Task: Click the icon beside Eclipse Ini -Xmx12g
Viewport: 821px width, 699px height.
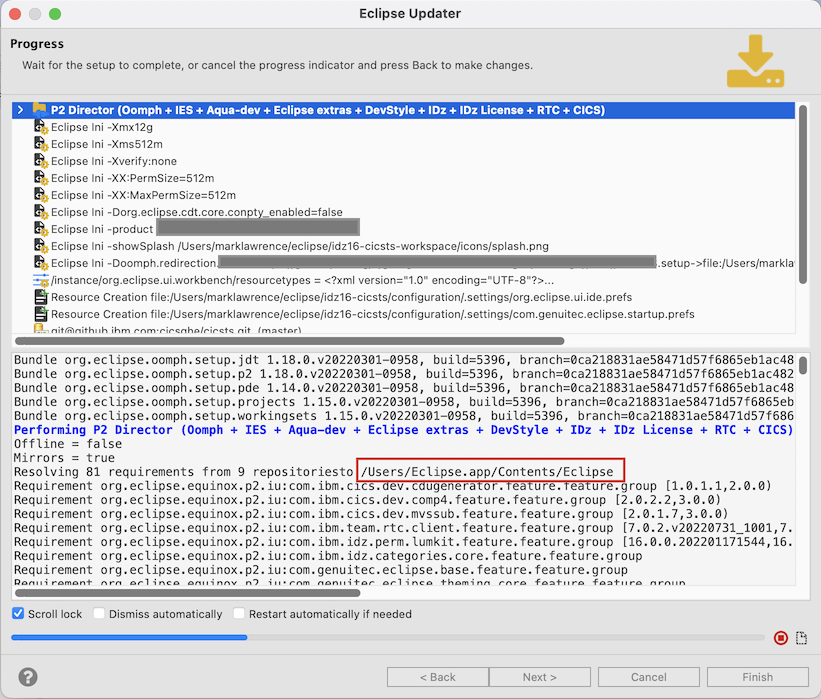Action: pos(40,127)
